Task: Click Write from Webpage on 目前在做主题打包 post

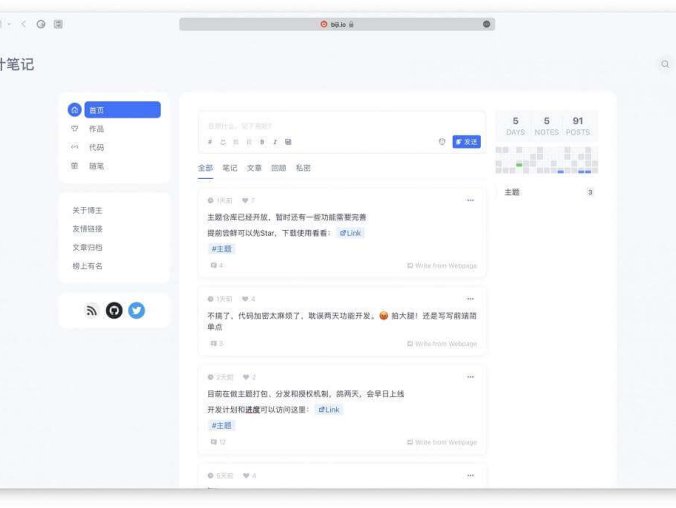Action: click(x=442, y=442)
